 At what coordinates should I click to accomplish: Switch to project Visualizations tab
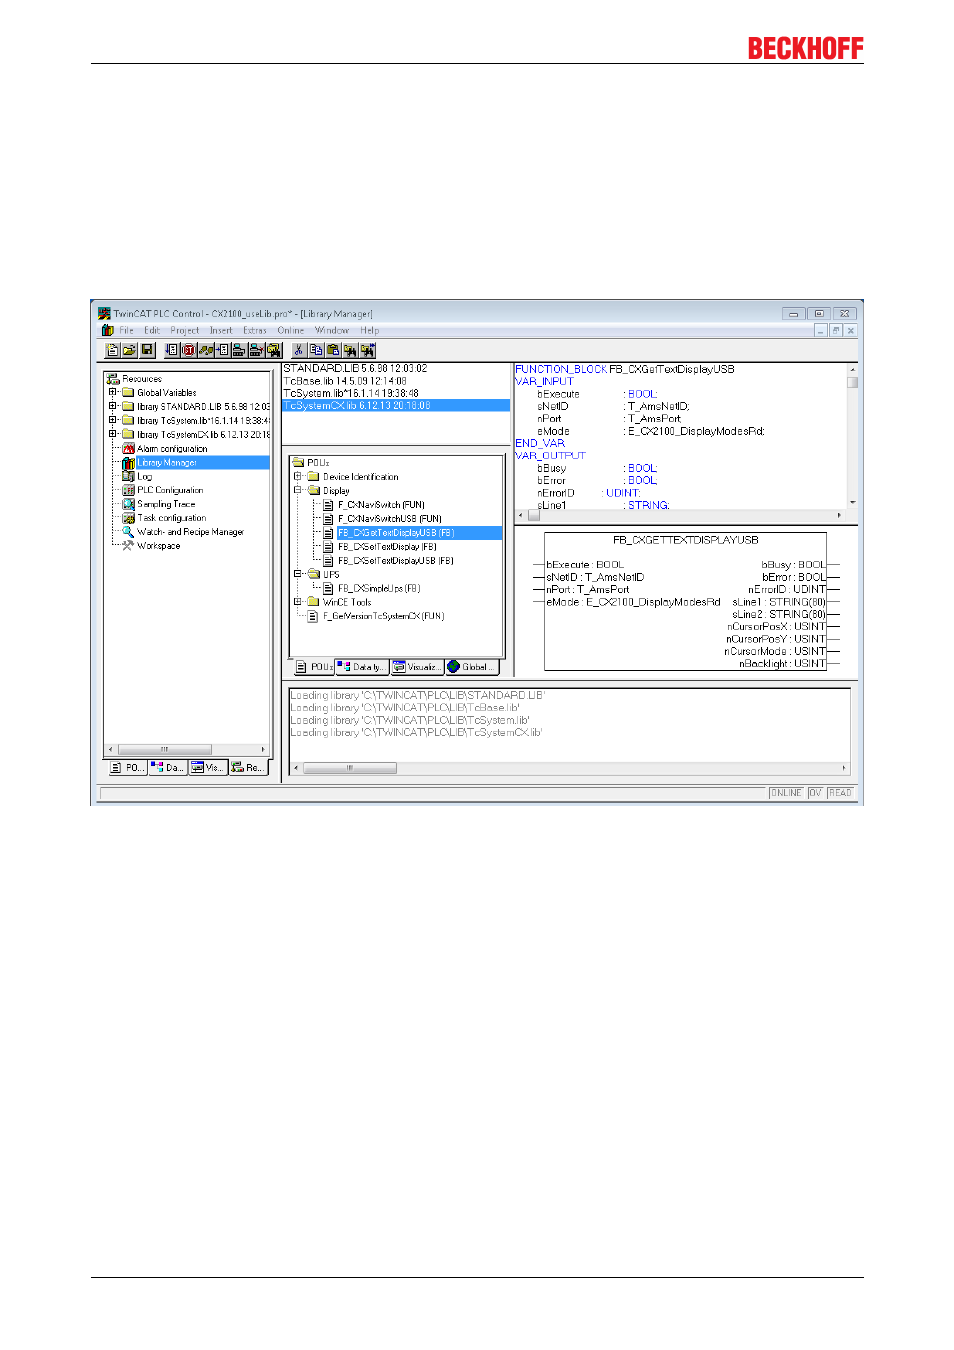(x=209, y=768)
